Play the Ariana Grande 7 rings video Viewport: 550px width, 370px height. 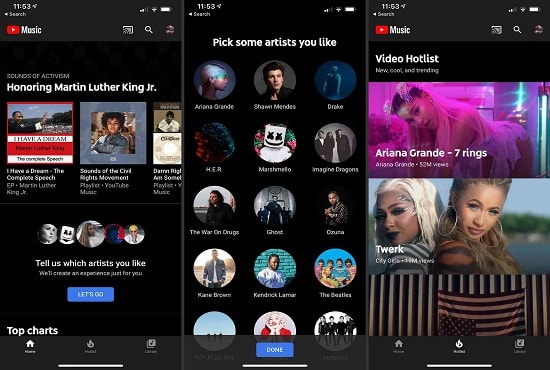click(459, 130)
